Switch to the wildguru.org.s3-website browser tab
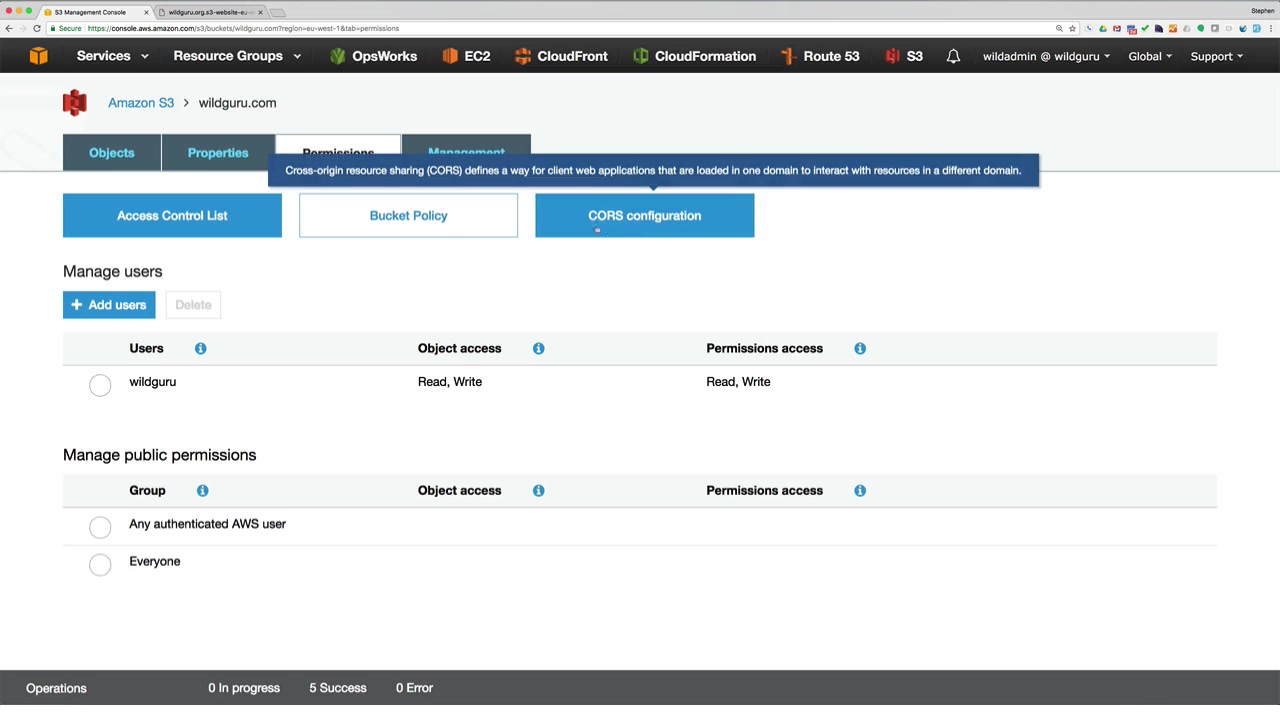Viewport: 1280px width, 720px height. pyautogui.click(x=210, y=12)
